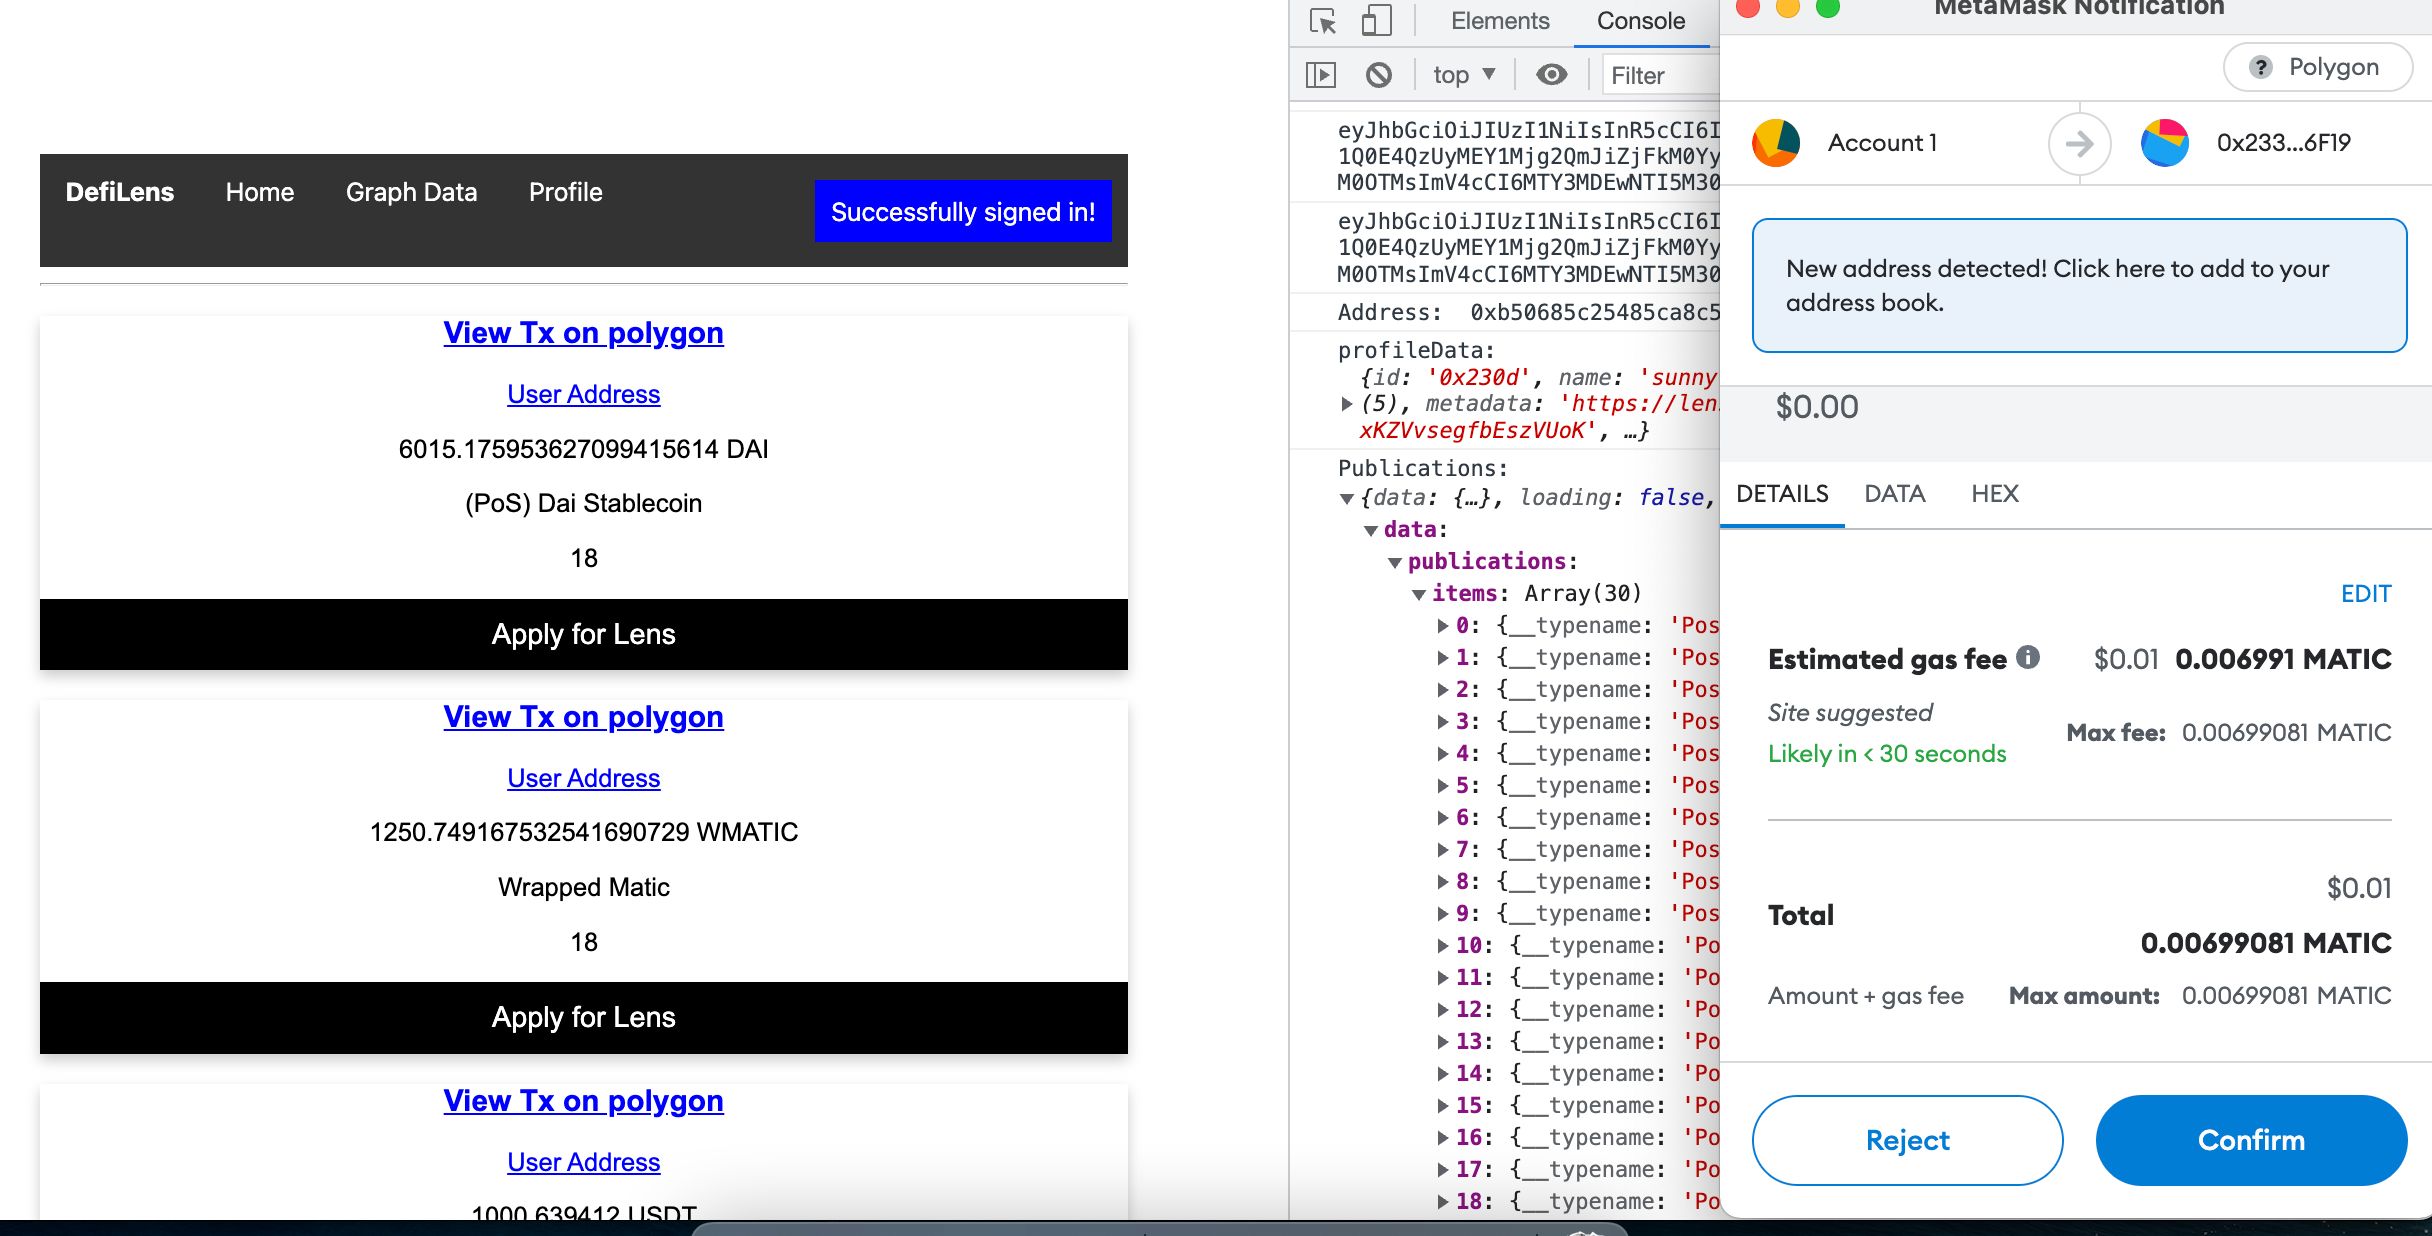Open the DATA tab in MetaMask
The image size is (2432, 1236).
[x=1894, y=494]
